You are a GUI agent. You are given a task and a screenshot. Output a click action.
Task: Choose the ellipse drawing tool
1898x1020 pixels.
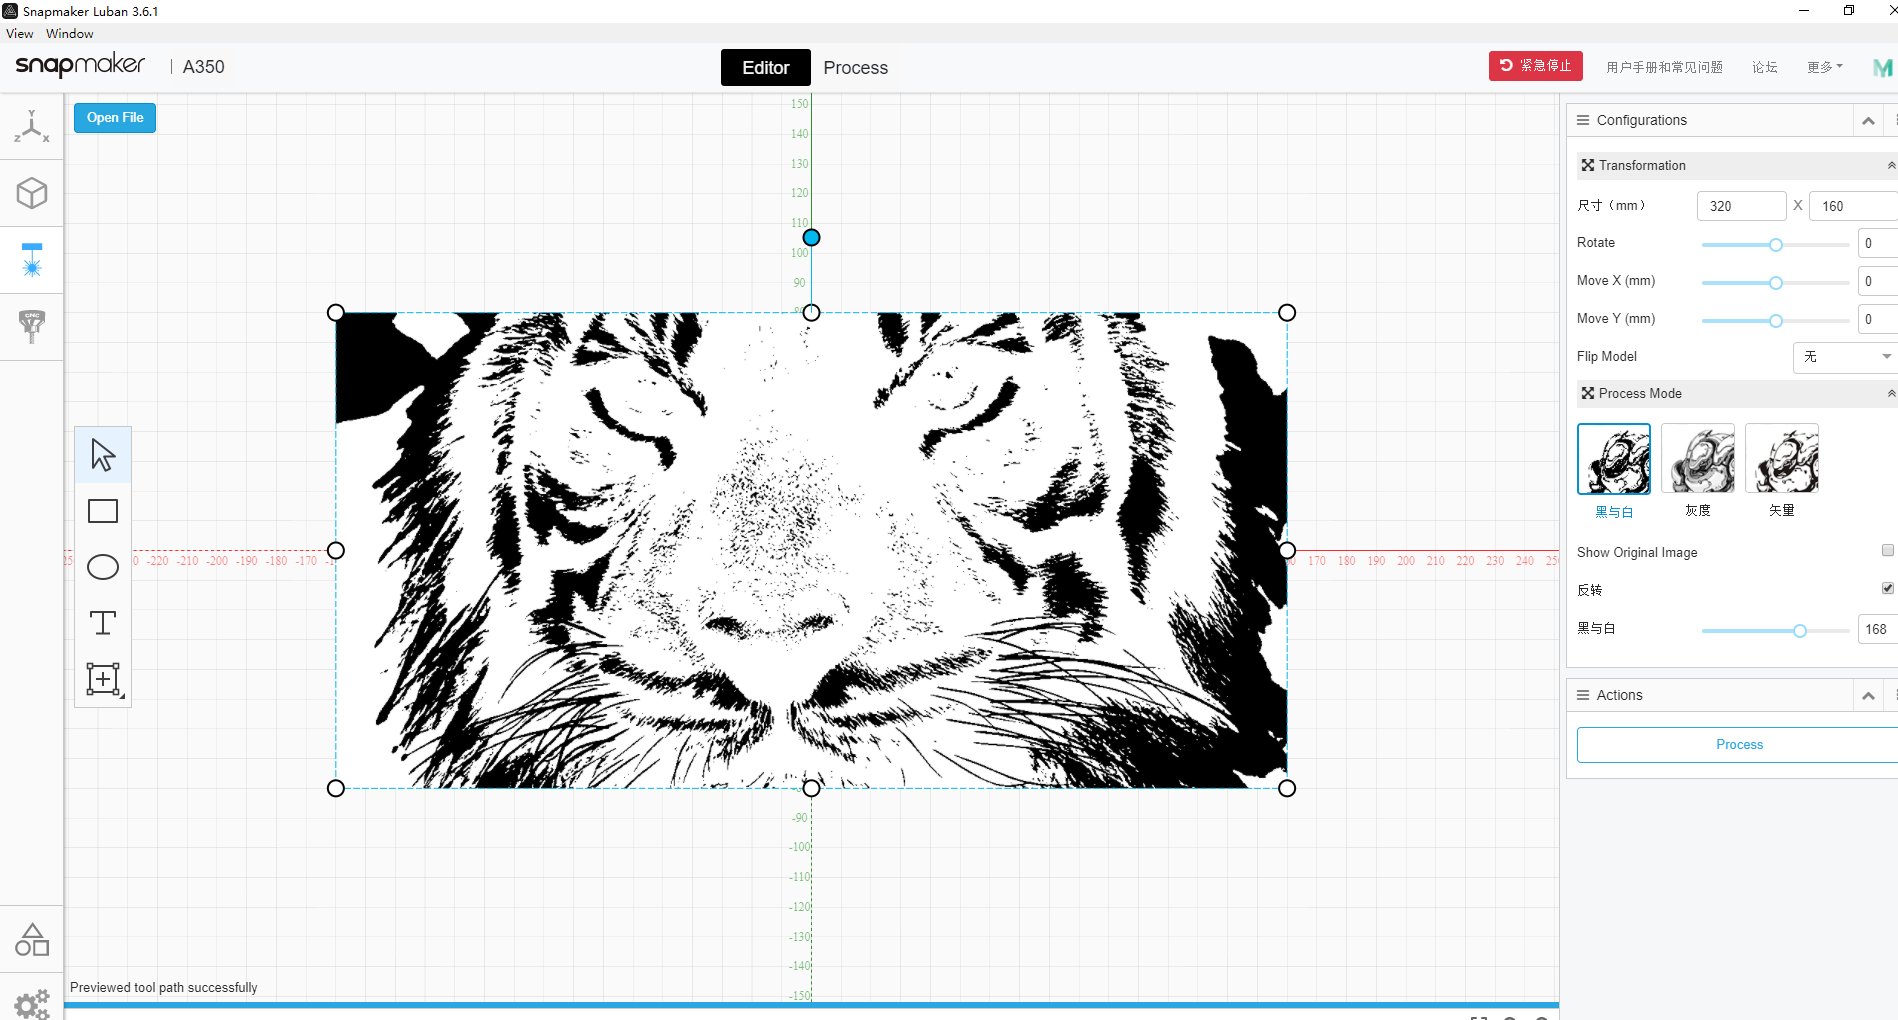point(103,567)
